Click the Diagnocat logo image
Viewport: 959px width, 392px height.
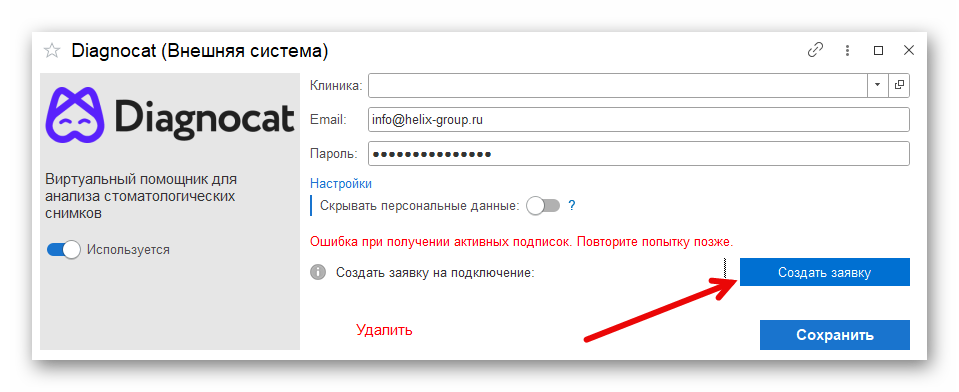pos(171,114)
